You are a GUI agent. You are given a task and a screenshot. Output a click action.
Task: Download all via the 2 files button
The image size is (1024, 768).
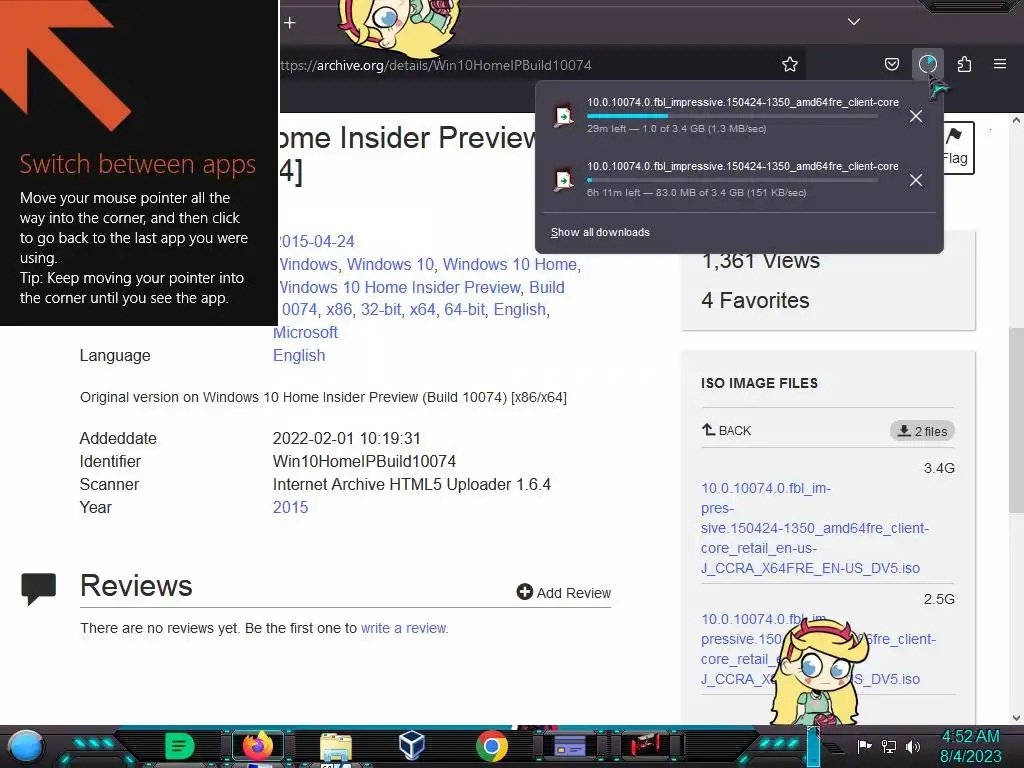pyautogui.click(x=922, y=431)
